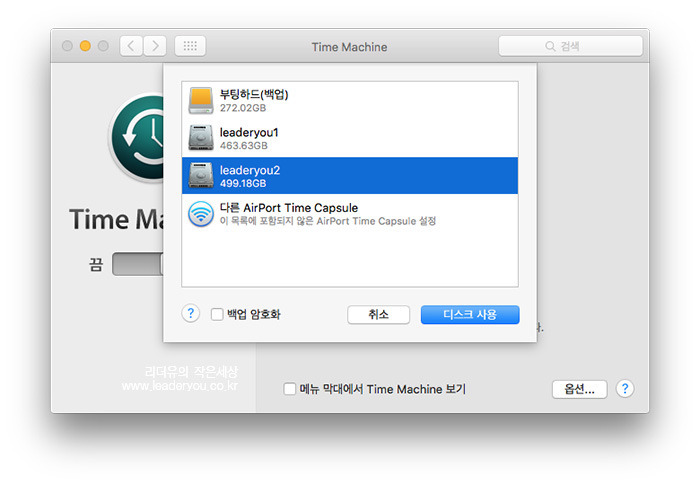Click the 272.02GB size text
700x485 pixels.
point(243,108)
